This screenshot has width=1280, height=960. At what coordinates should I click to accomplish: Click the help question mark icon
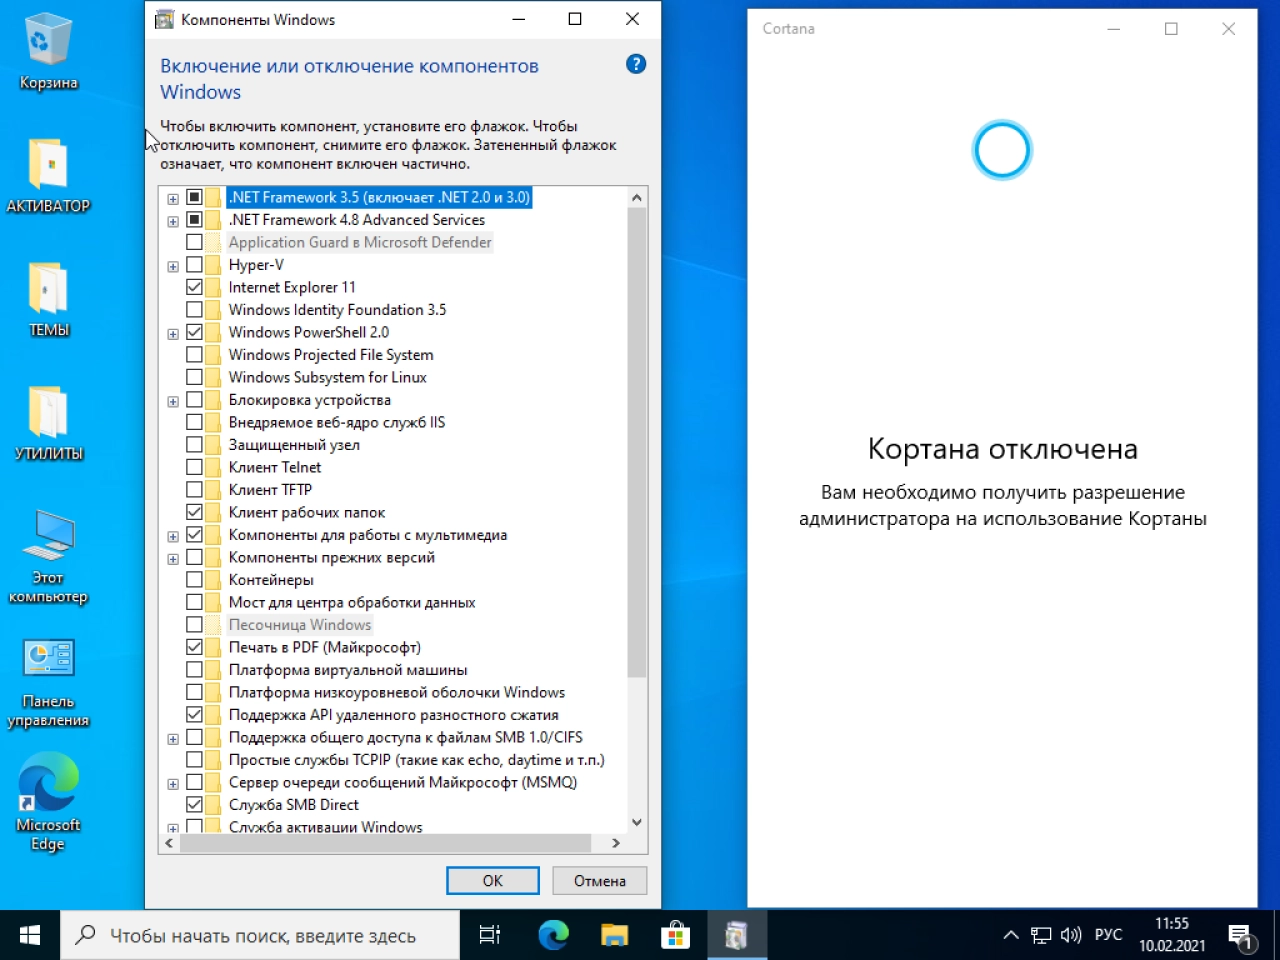click(636, 64)
